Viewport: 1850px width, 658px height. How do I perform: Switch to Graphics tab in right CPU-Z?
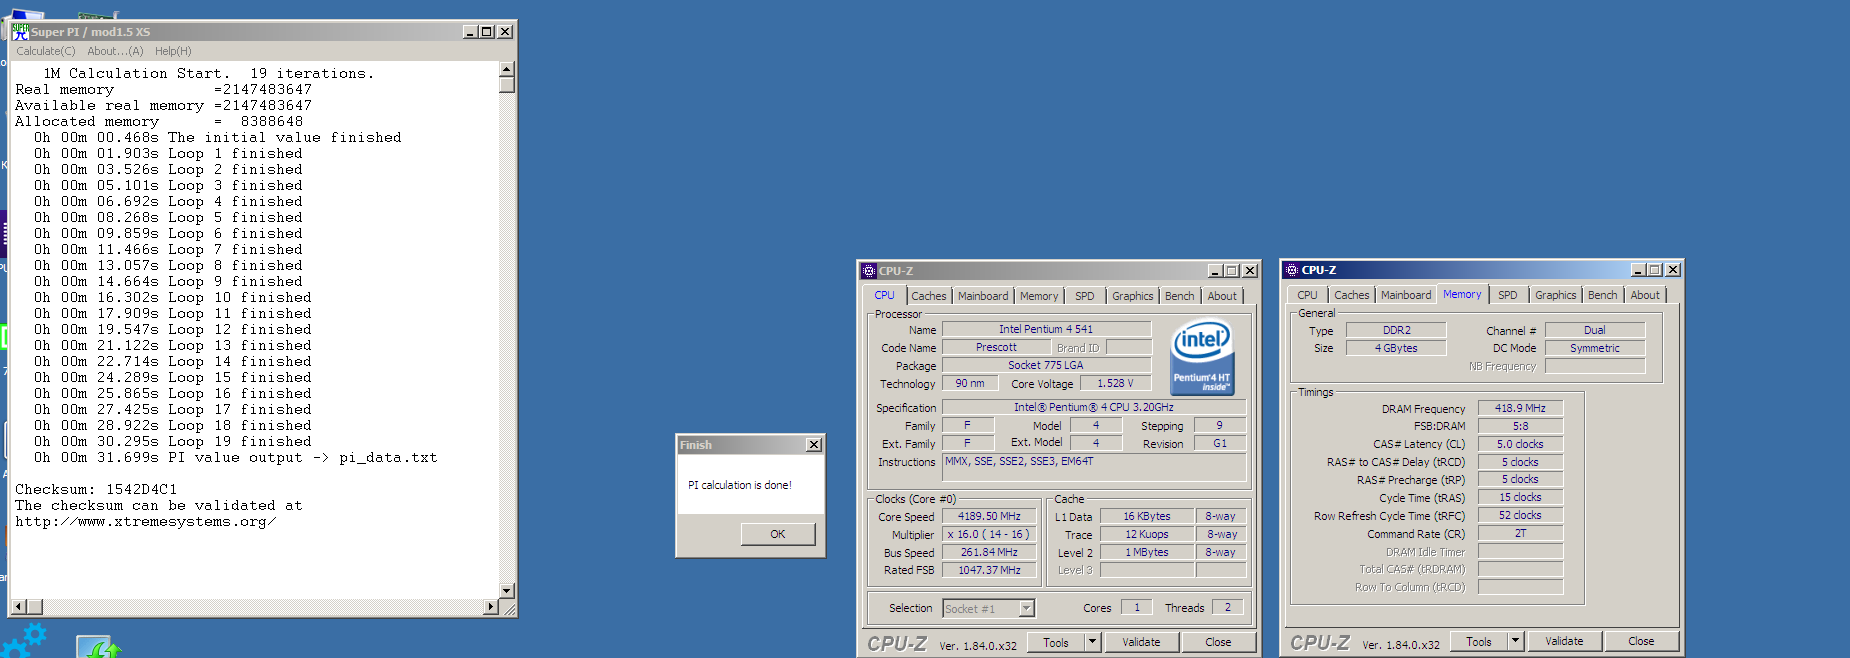point(1556,295)
